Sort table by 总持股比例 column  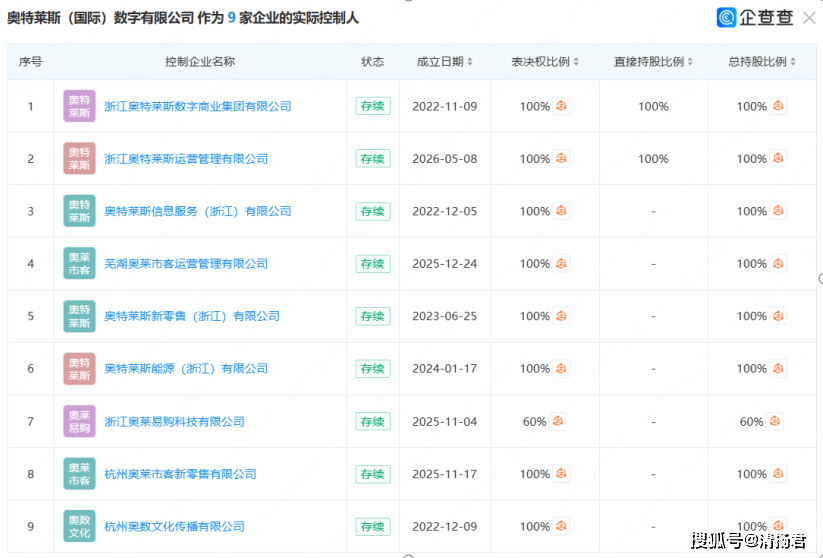point(793,62)
